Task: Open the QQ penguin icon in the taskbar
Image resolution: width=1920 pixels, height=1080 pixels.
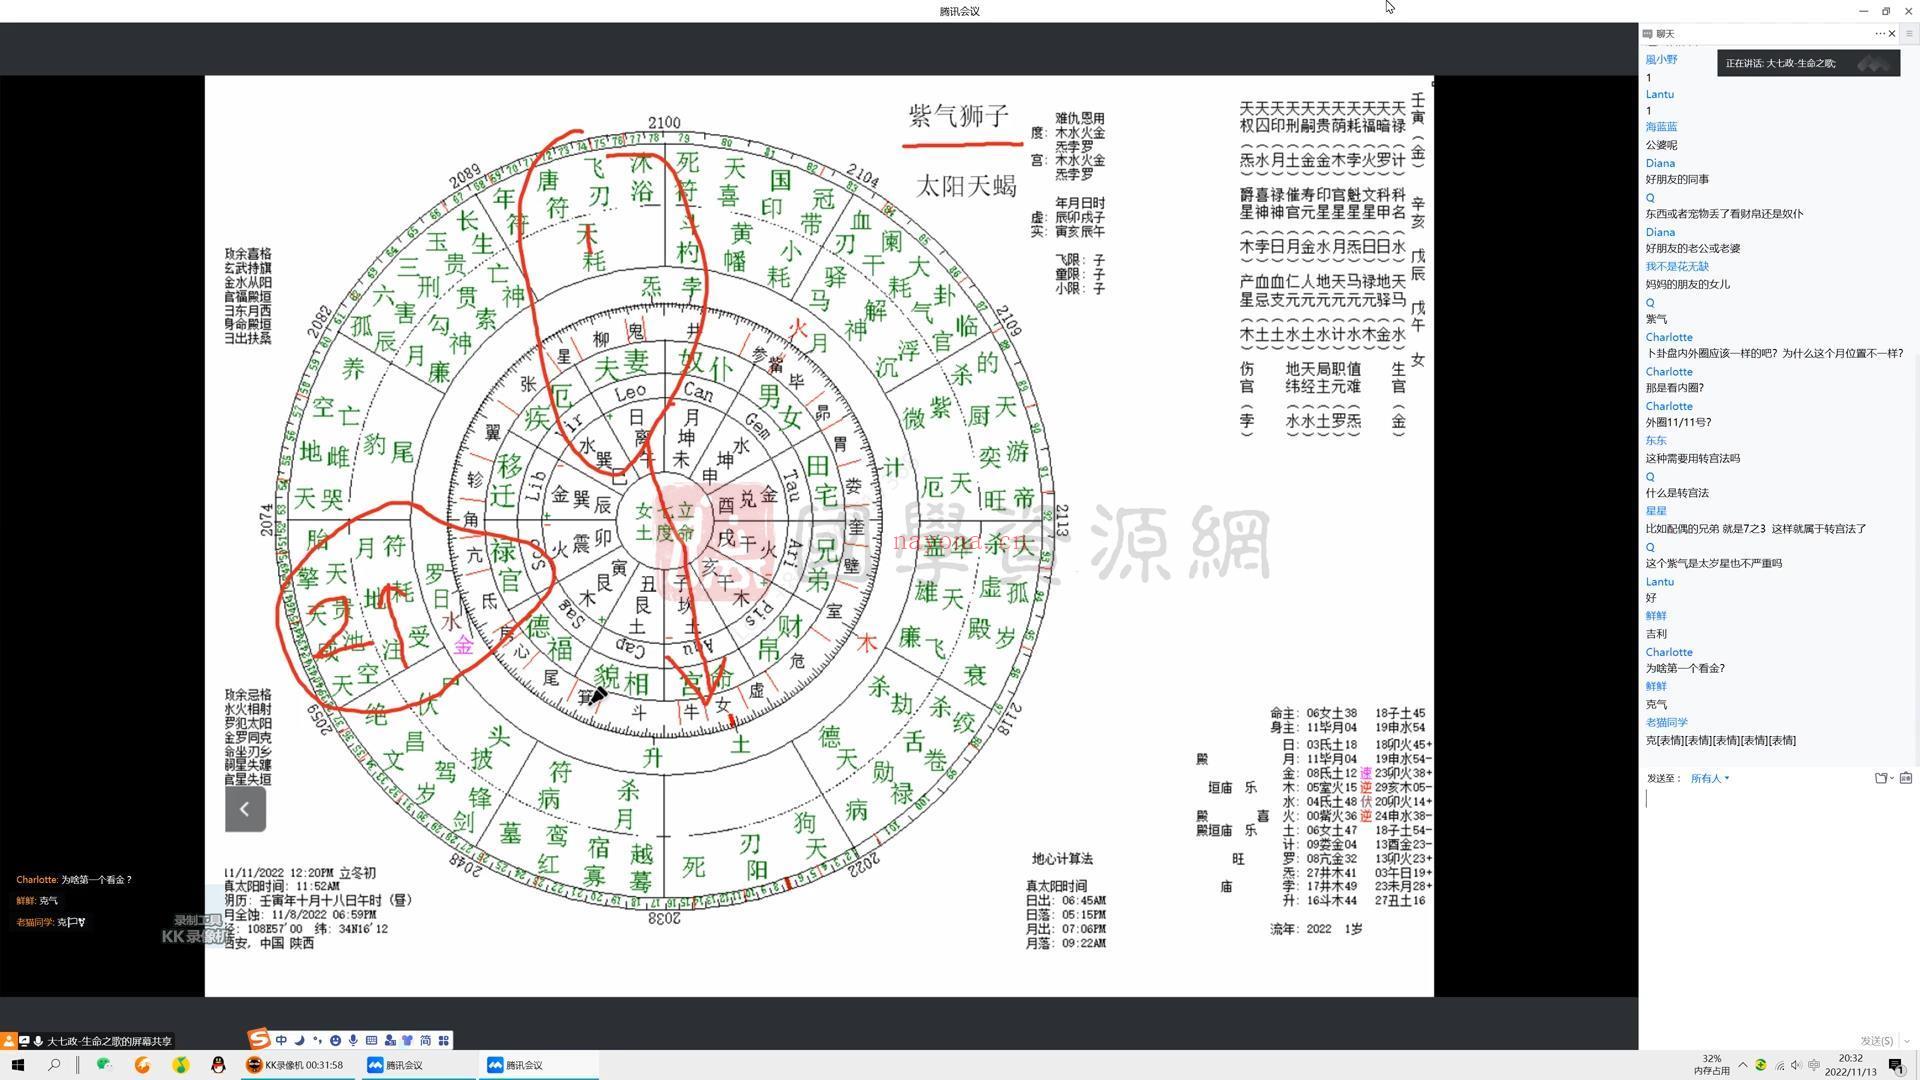Action: pyautogui.click(x=218, y=1065)
